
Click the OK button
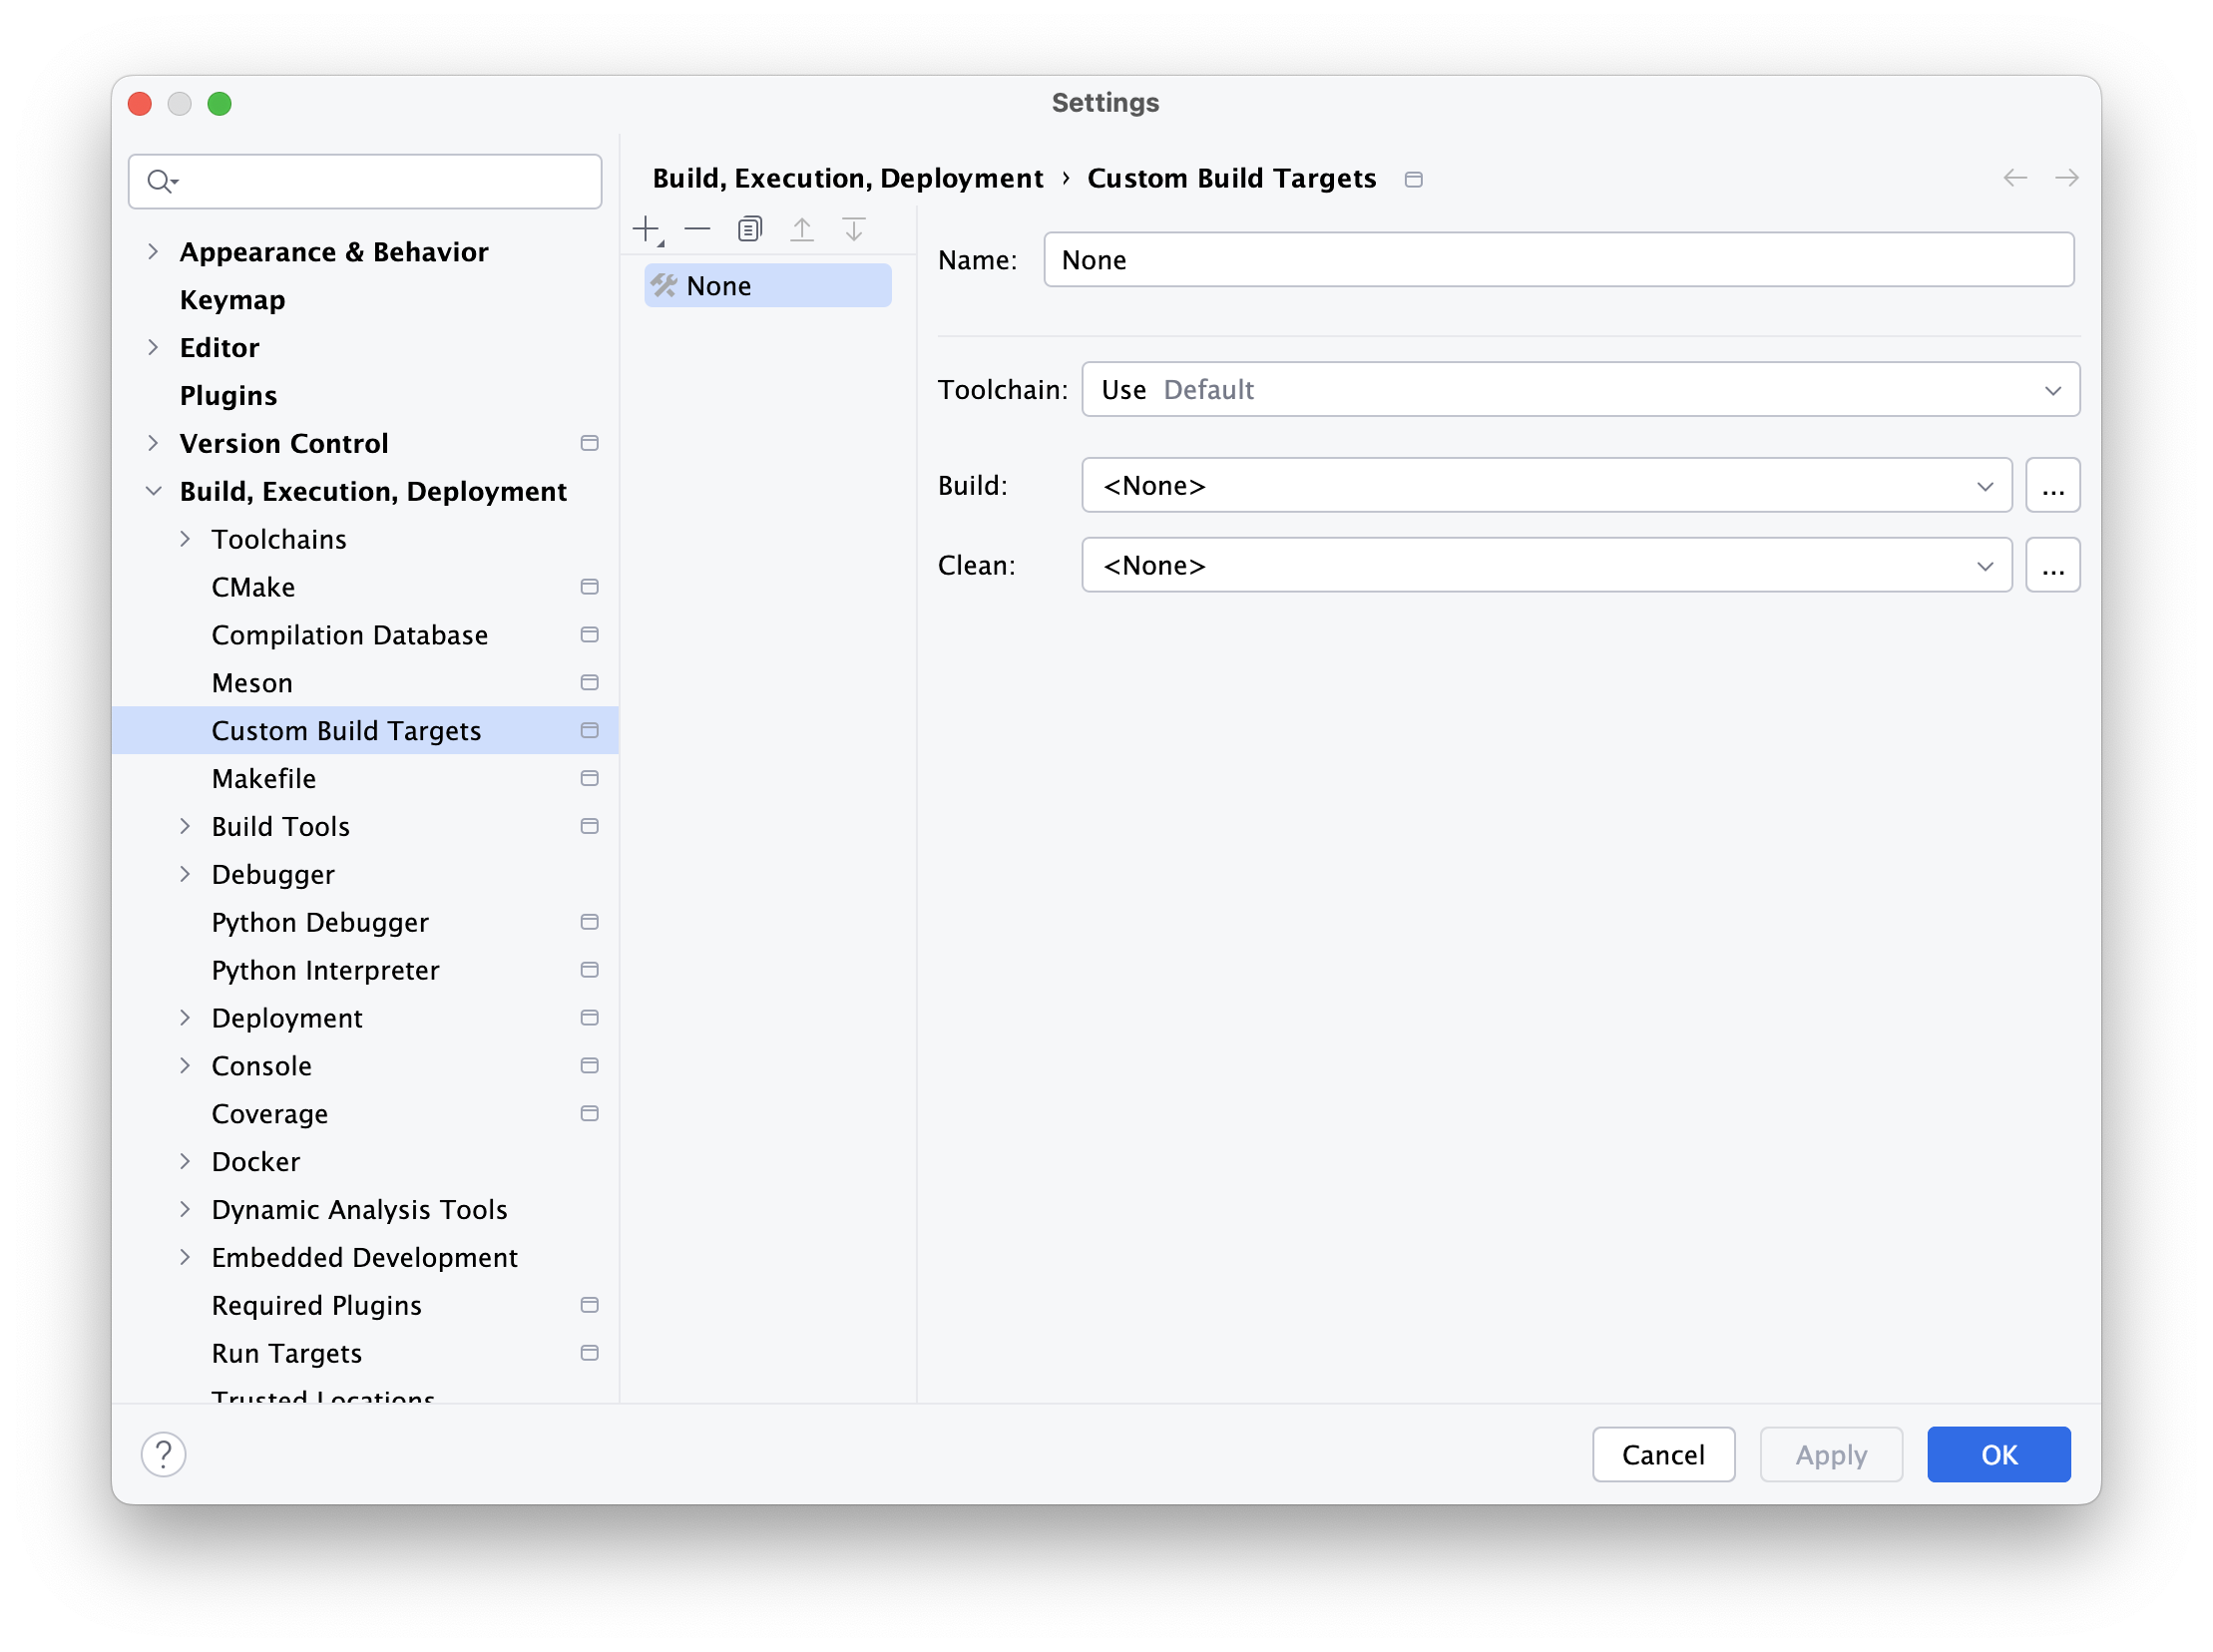[1997, 1454]
